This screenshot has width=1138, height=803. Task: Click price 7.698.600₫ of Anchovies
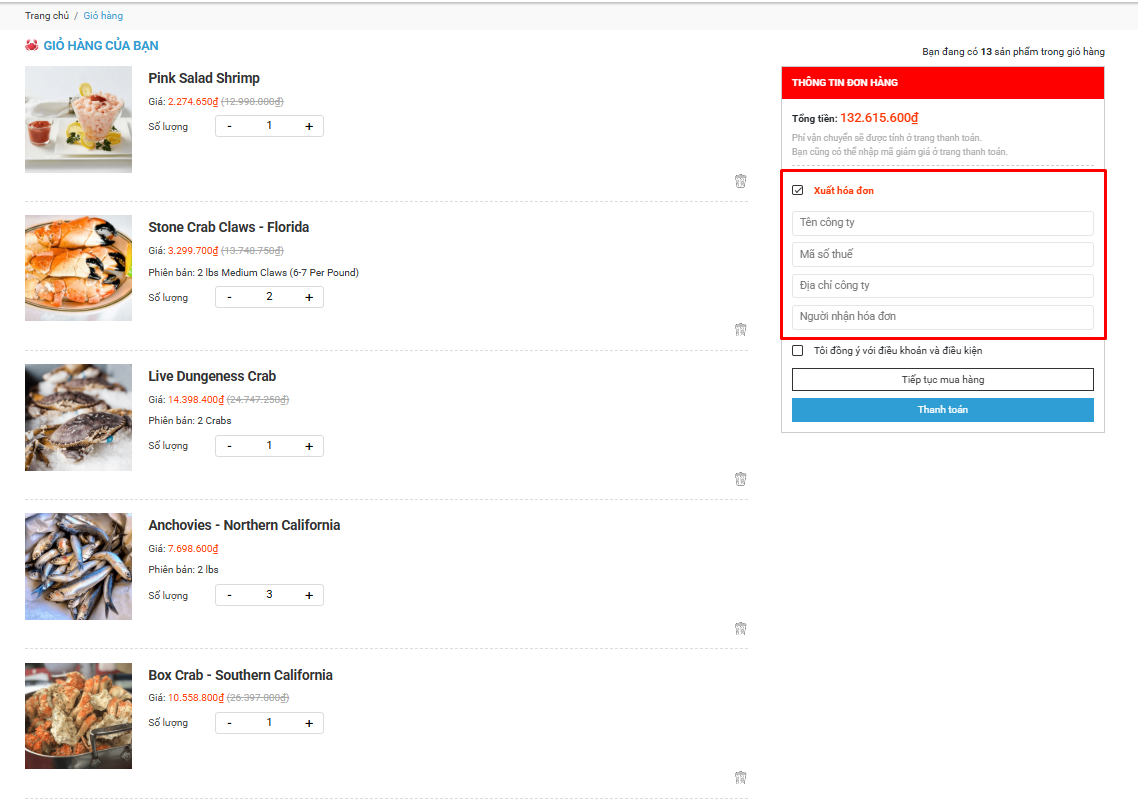coord(193,549)
